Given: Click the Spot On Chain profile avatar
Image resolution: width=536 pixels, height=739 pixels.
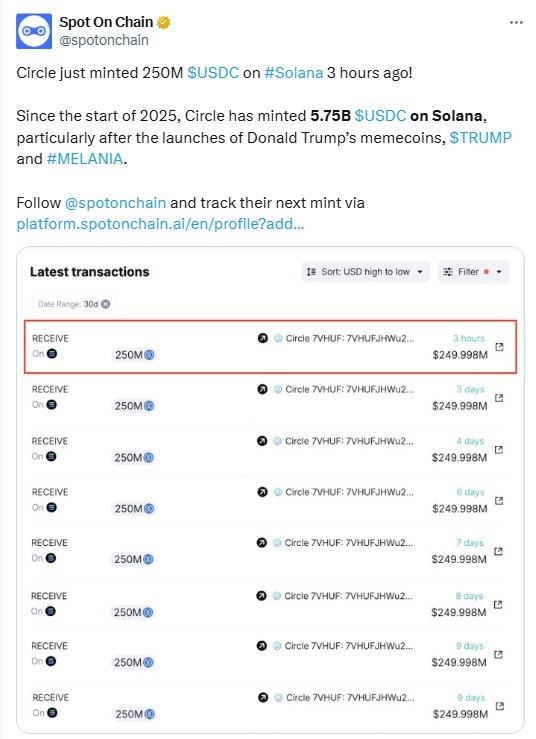Looking at the screenshot, I should [34, 31].
